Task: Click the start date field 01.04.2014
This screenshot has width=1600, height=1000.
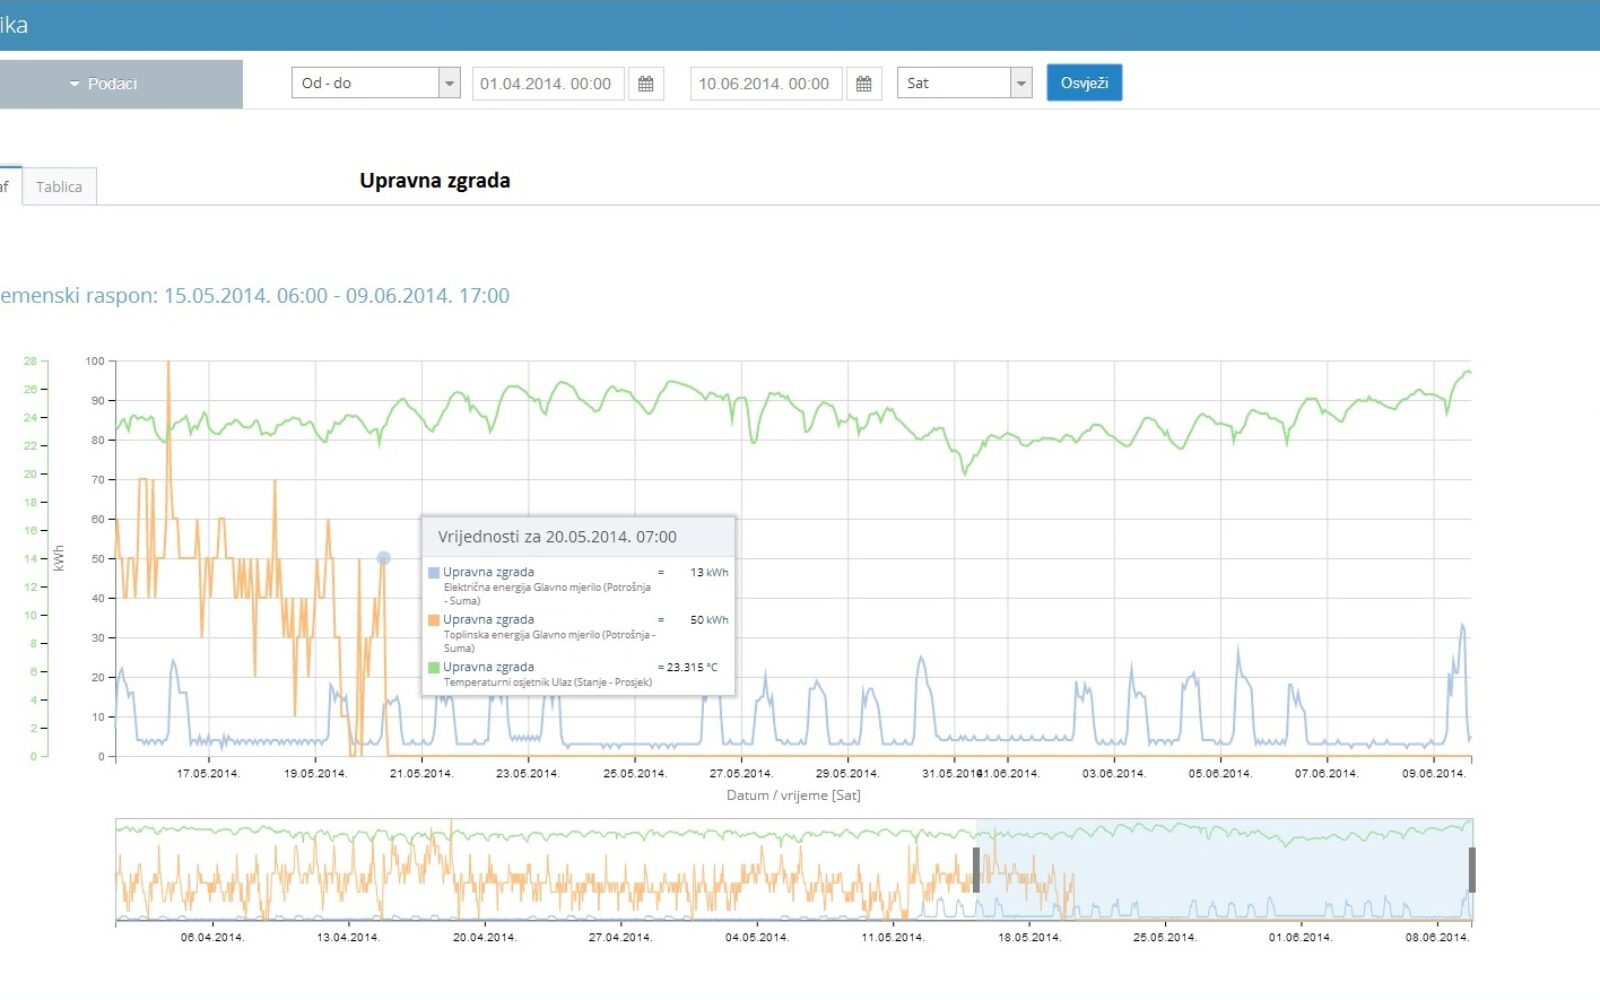Action: (547, 84)
